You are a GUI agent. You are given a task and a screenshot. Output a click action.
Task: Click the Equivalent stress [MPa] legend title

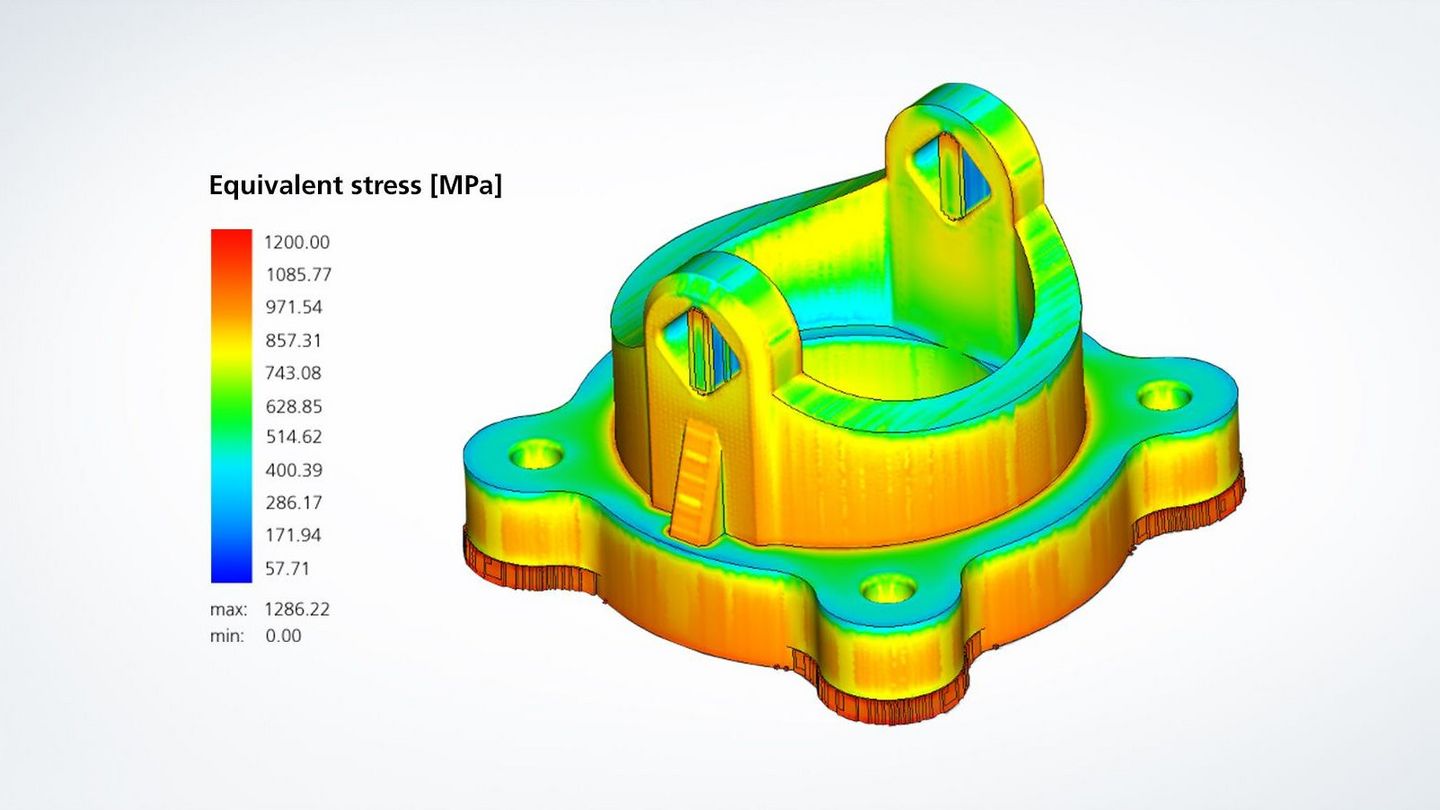tap(355, 185)
